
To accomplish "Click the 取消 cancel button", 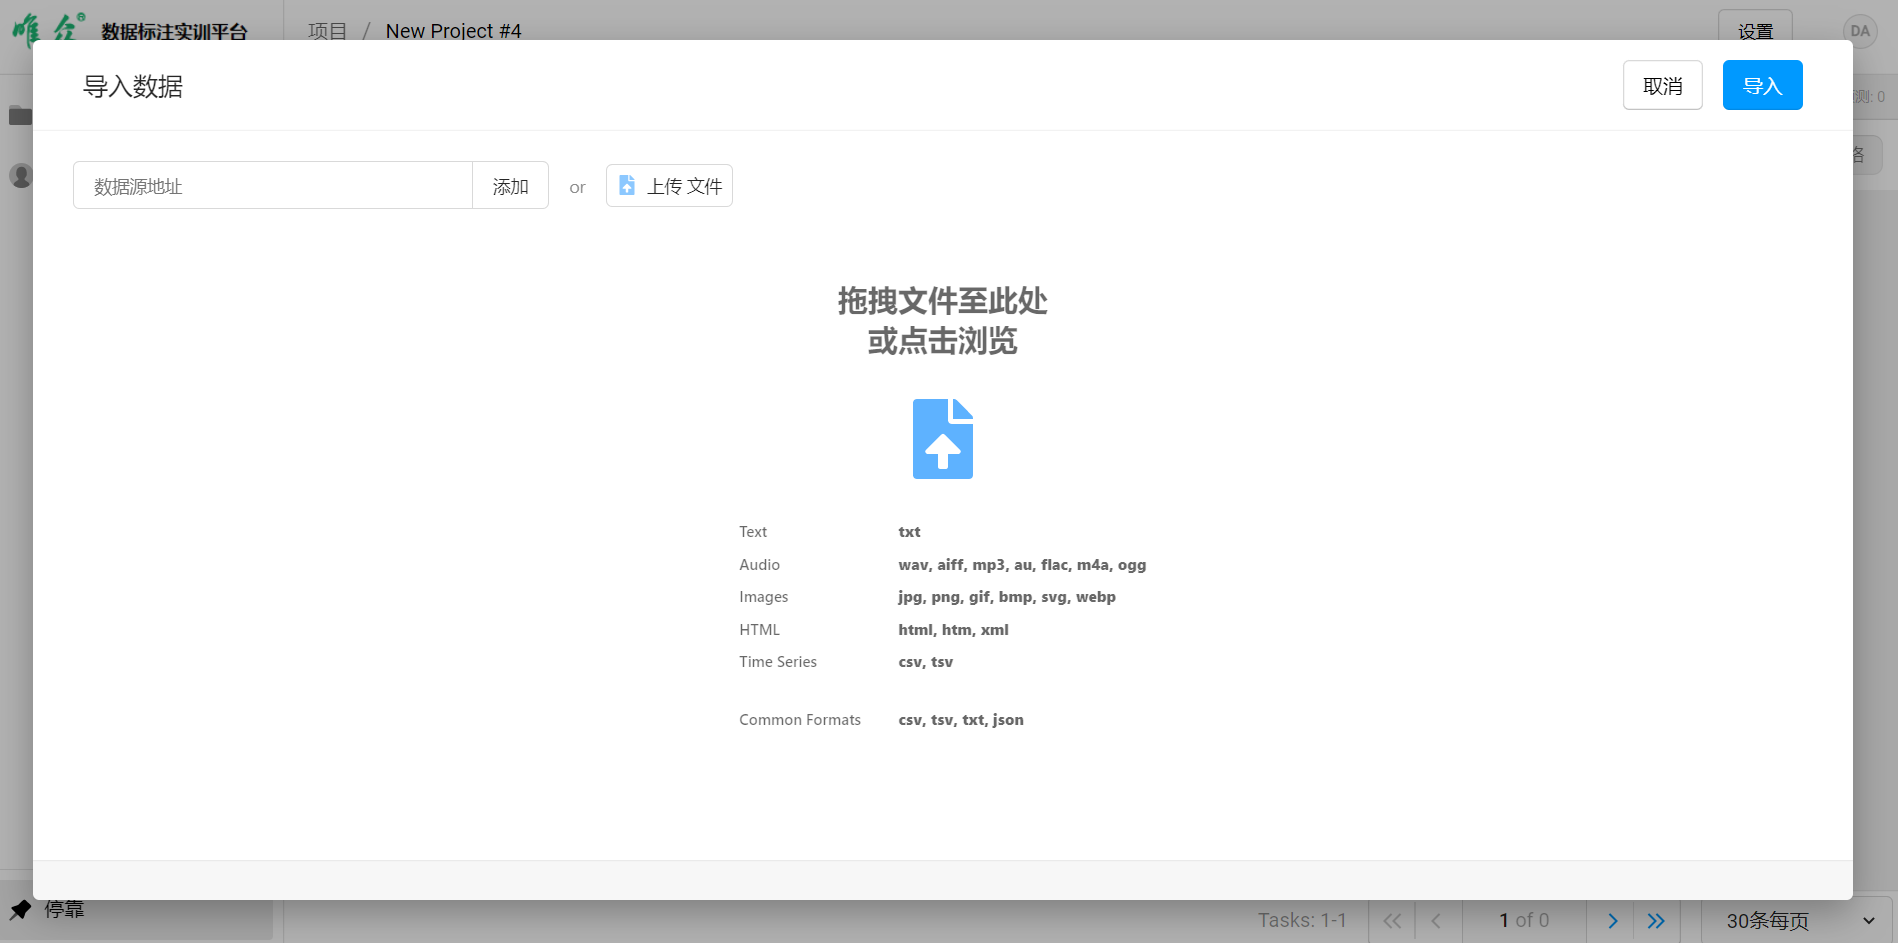I will pos(1662,86).
